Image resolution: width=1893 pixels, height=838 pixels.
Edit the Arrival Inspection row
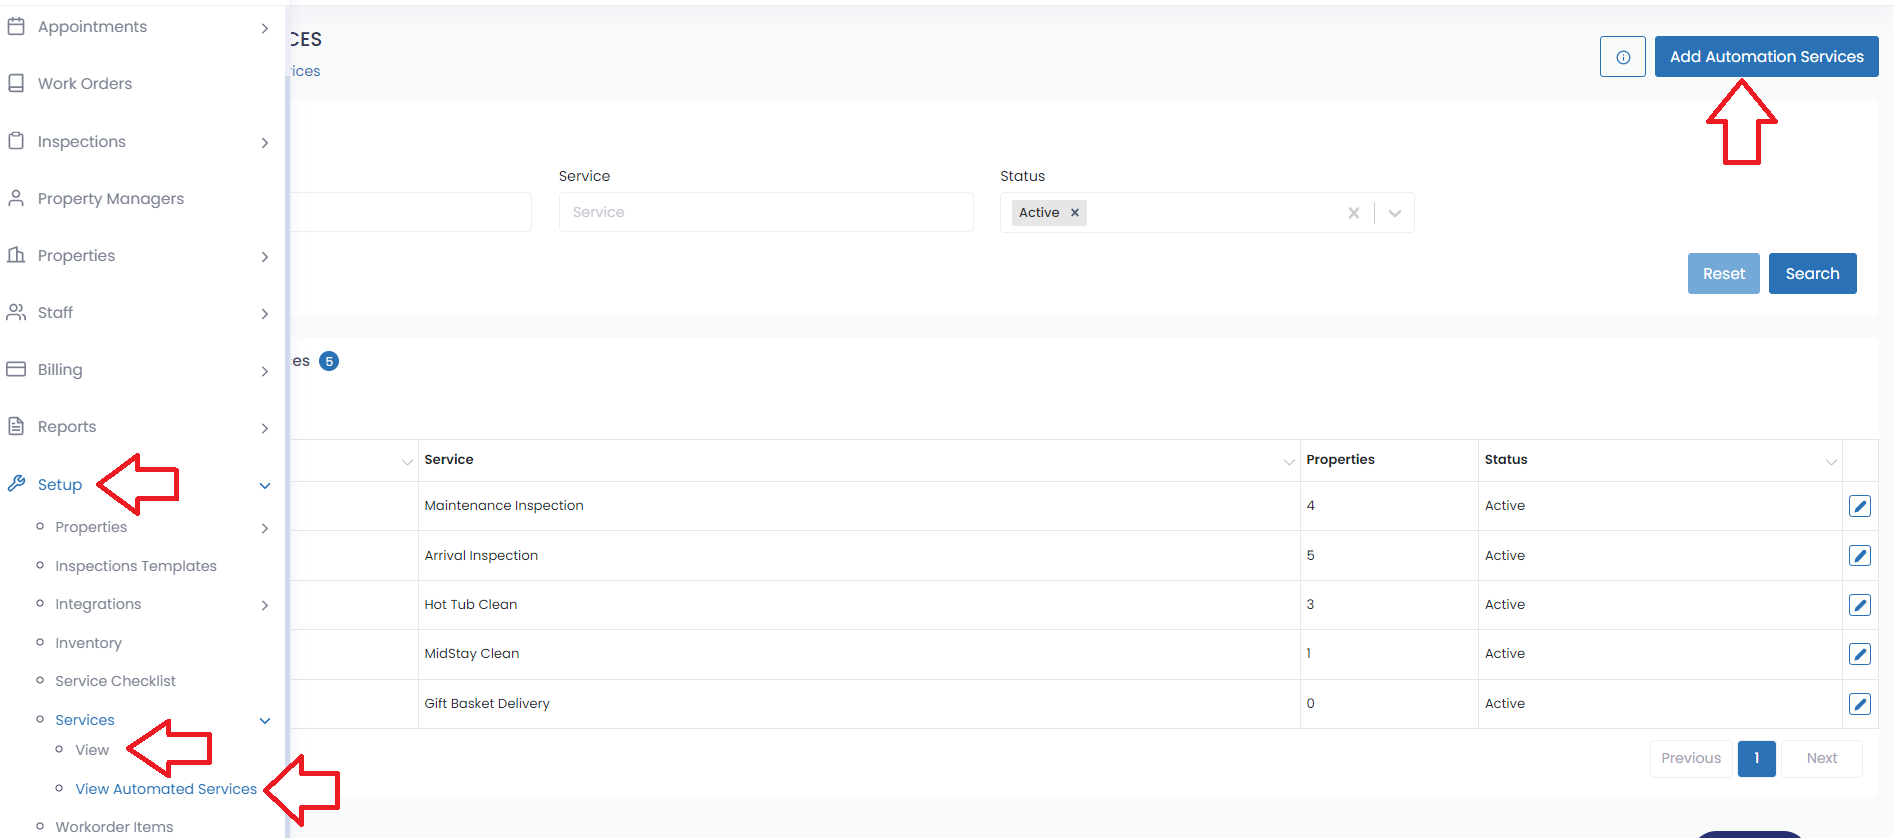tap(1860, 556)
